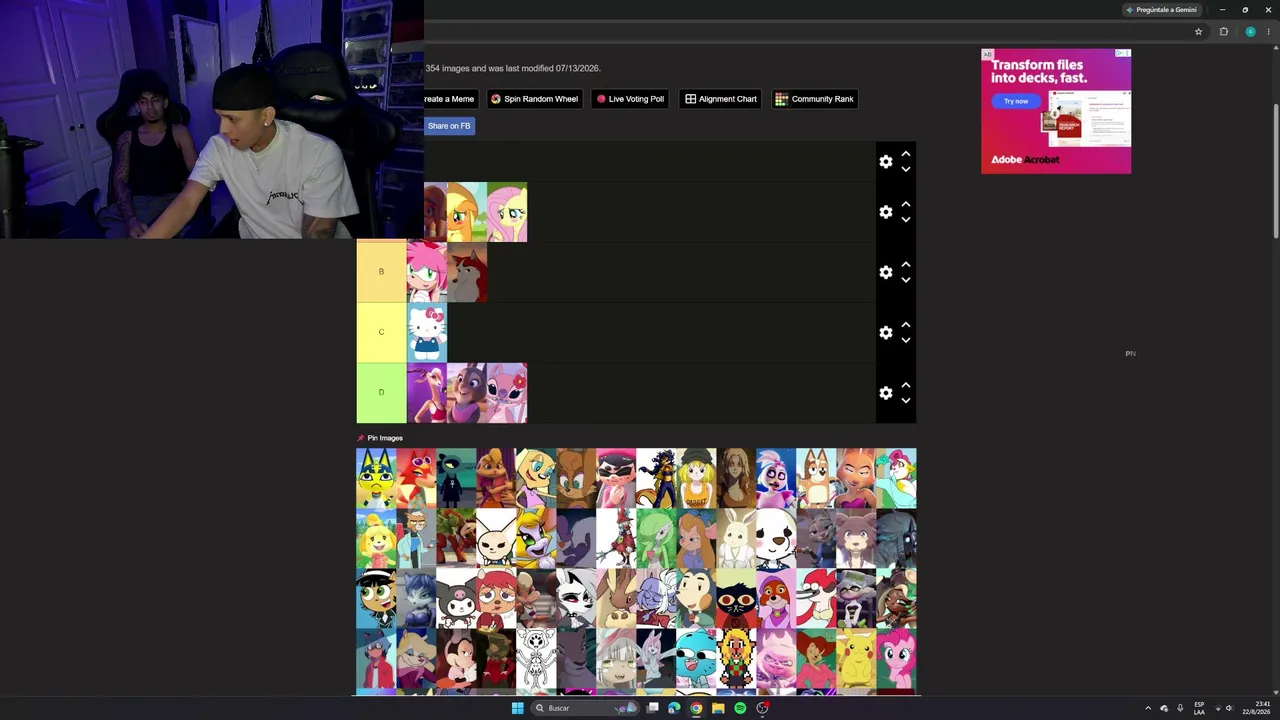Click the tier B label cell

pyautogui.click(x=381, y=272)
